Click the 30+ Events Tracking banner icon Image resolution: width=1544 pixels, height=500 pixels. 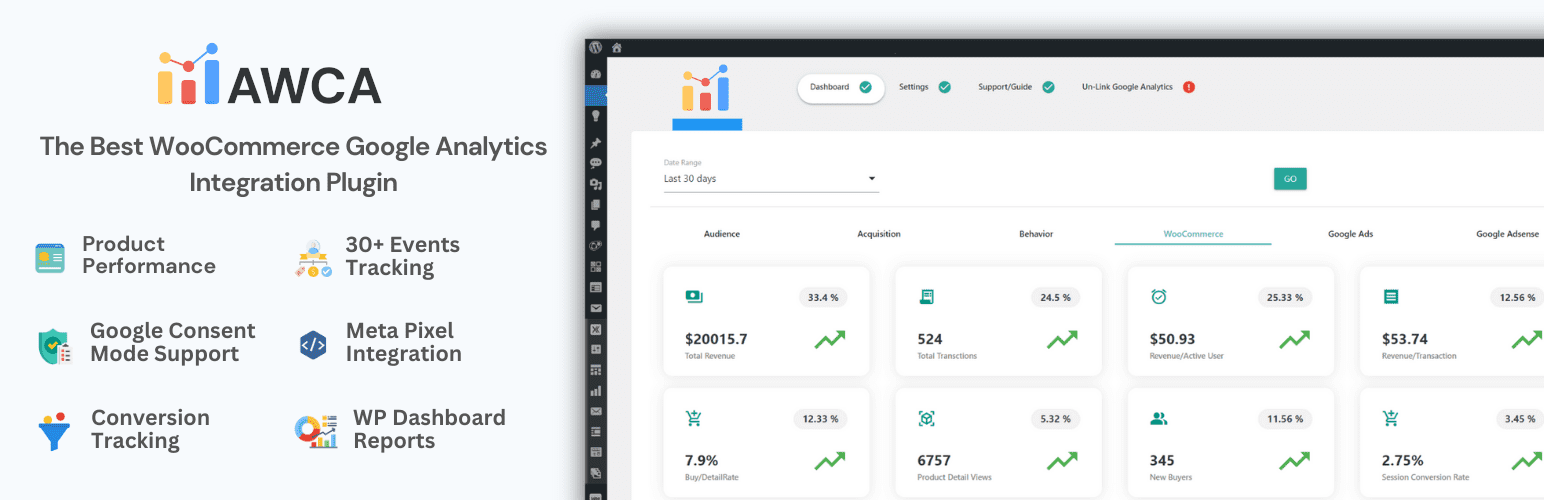[x=315, y=257]
